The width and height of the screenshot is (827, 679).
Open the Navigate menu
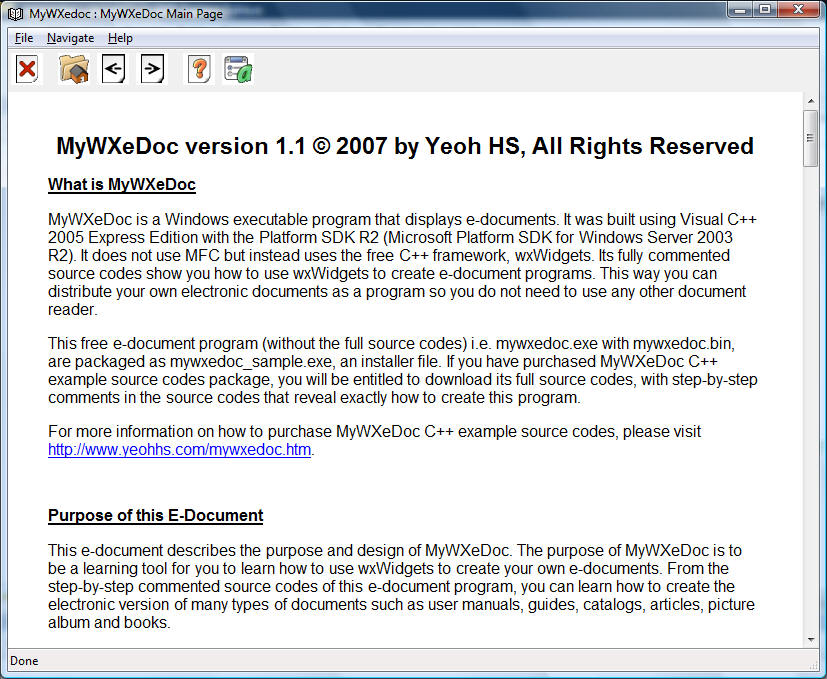(x=70, y=38)
